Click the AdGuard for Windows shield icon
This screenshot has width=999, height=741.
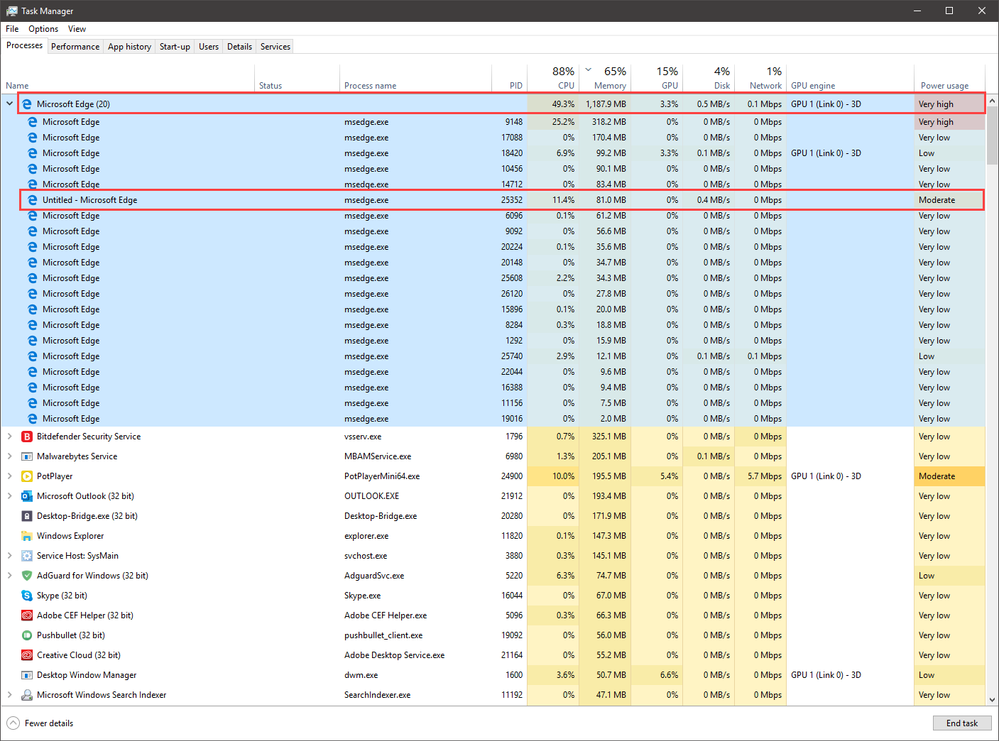coord(27,575)
